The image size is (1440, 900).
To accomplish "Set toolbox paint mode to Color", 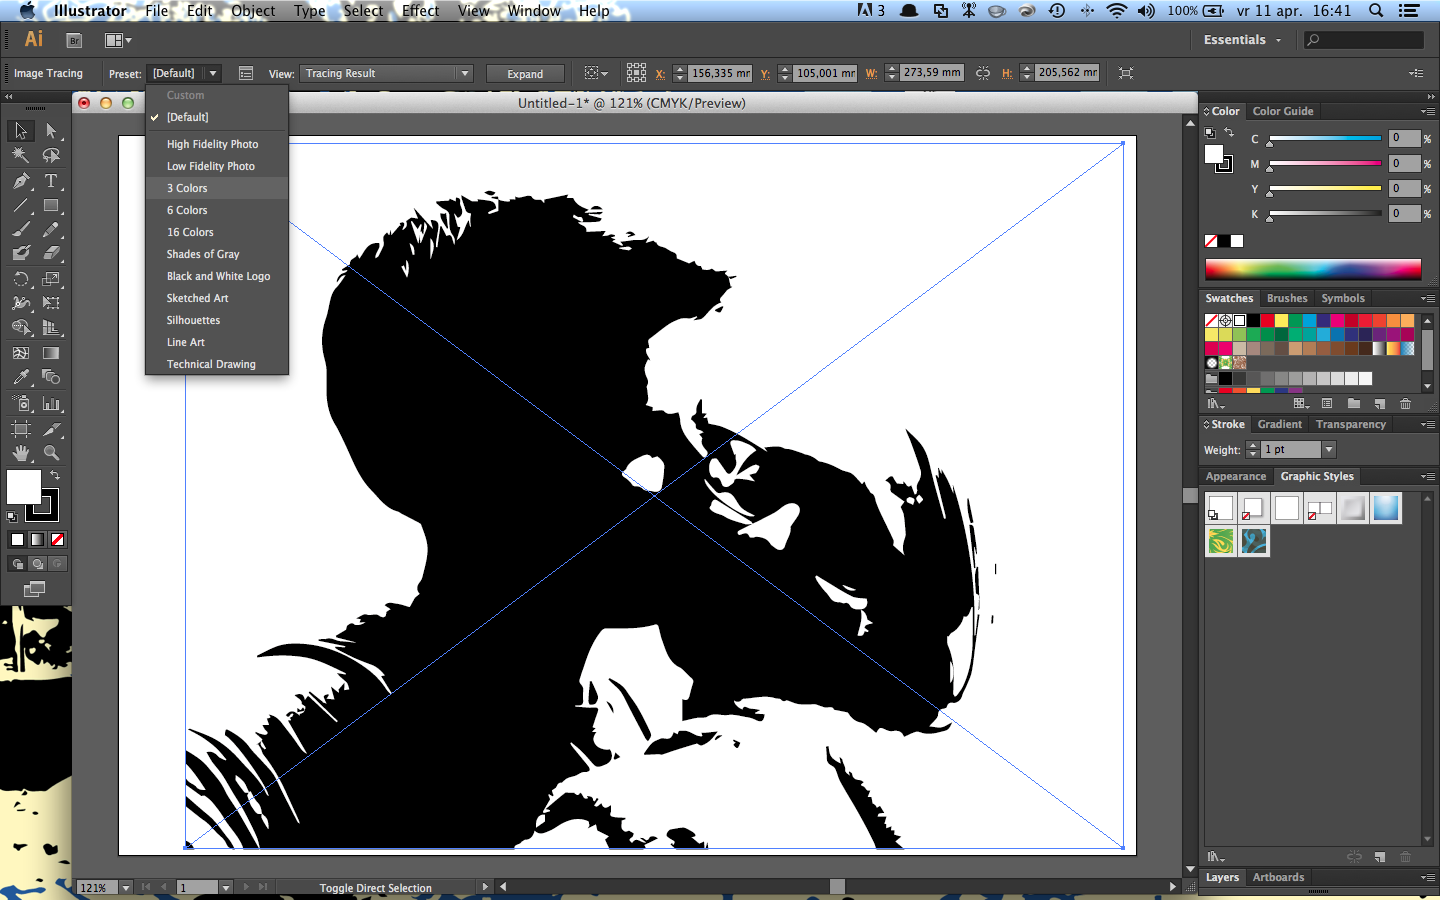I will pos(17,539).
